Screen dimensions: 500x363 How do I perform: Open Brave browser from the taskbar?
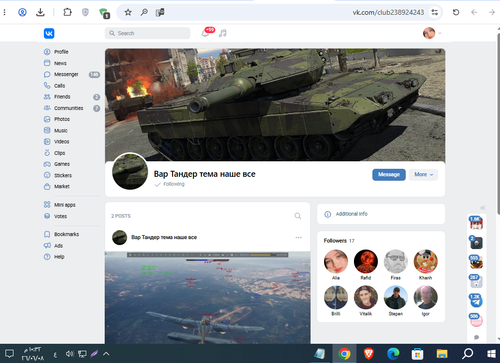point(368,354)
